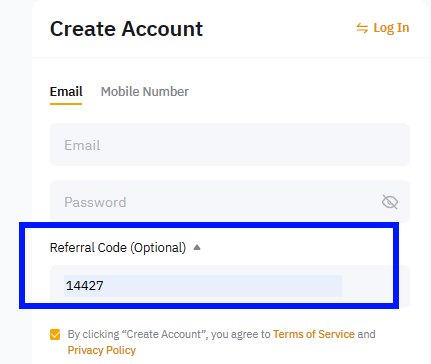Toggle password visibility with the crossed-eye icon

coord(390,202)
